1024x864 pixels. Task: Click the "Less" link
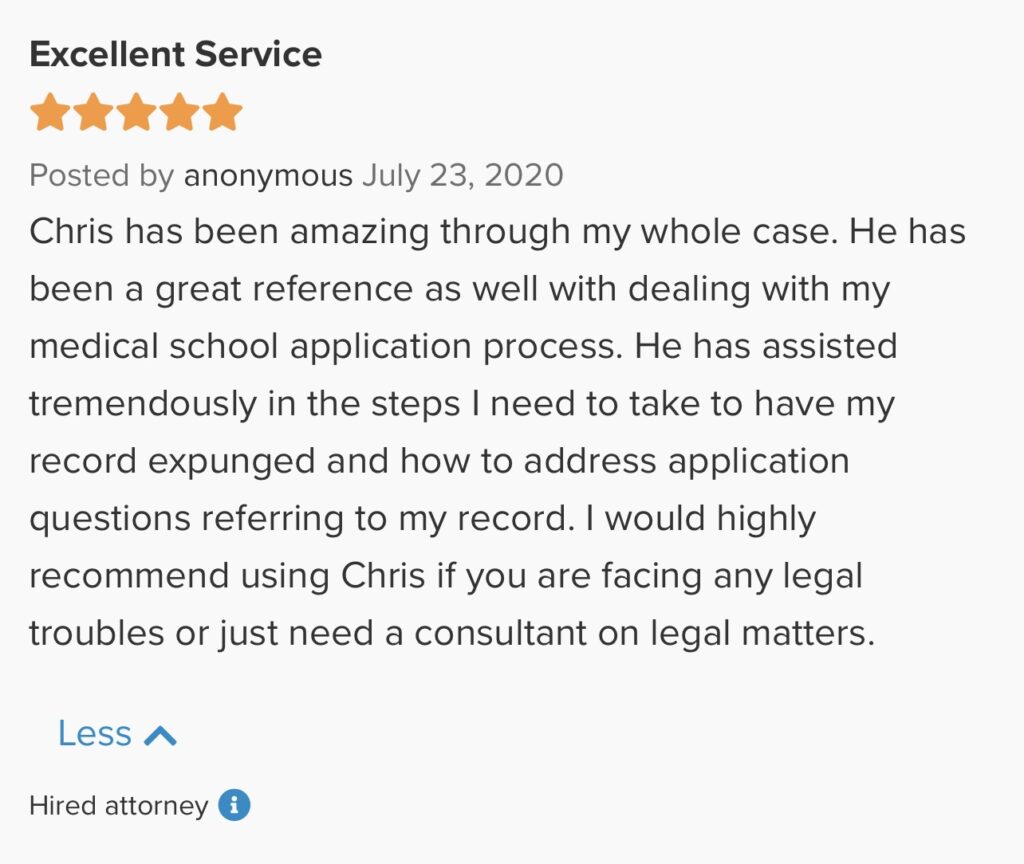[95, 734]
